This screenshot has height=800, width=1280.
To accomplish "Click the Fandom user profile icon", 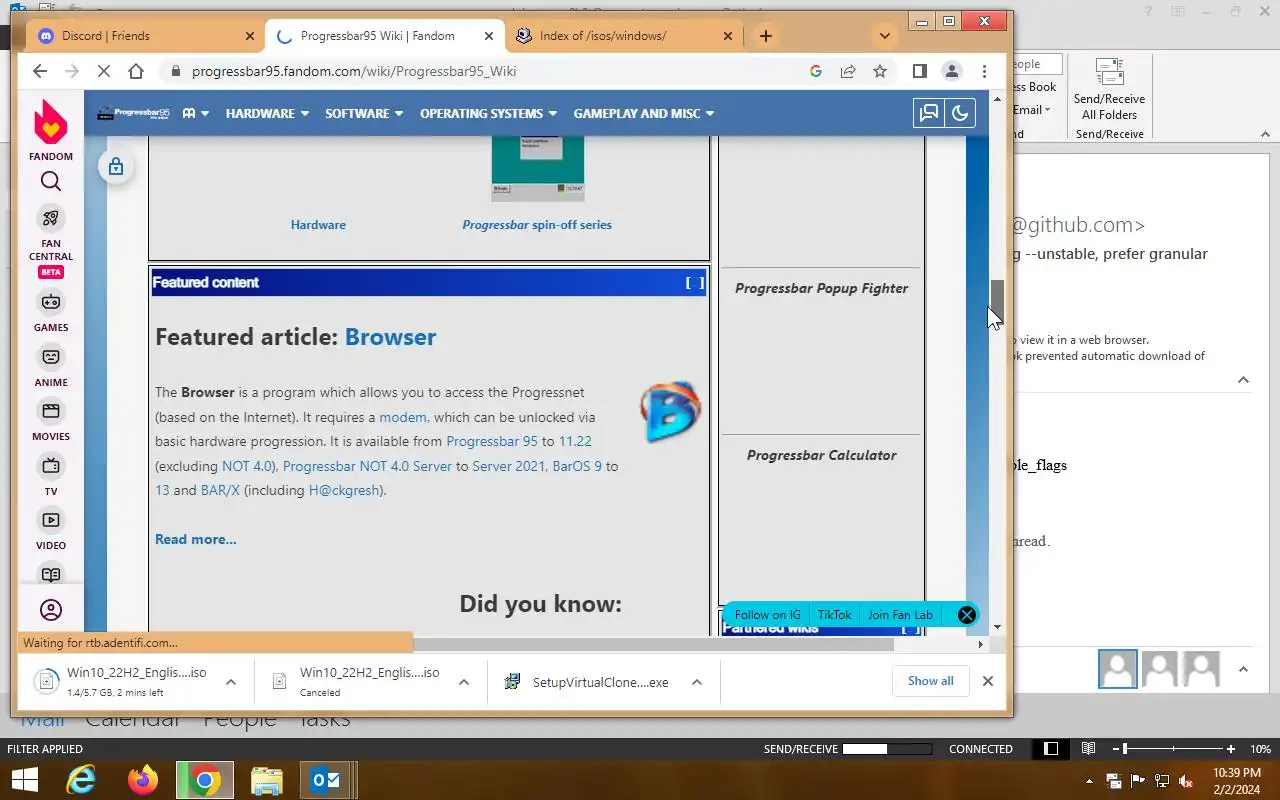I will click(x=51, y=610).
